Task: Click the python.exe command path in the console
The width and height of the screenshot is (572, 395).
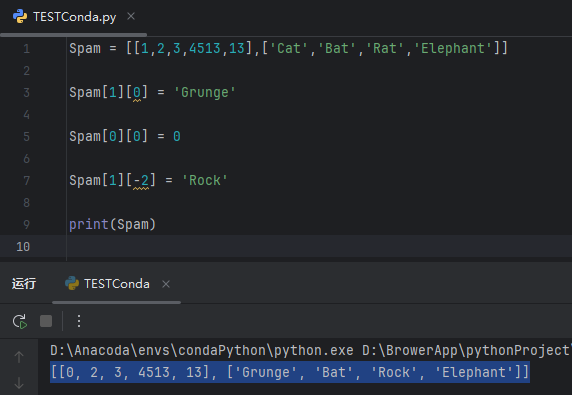Action: [x=202, y=351]
